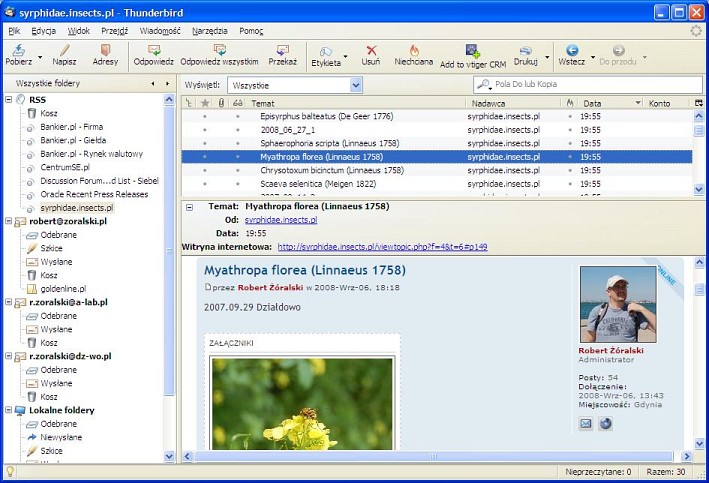This screenshot has width=709, height=483.
Task: Collapse the RSS account tree node
Action: point(9,100)
